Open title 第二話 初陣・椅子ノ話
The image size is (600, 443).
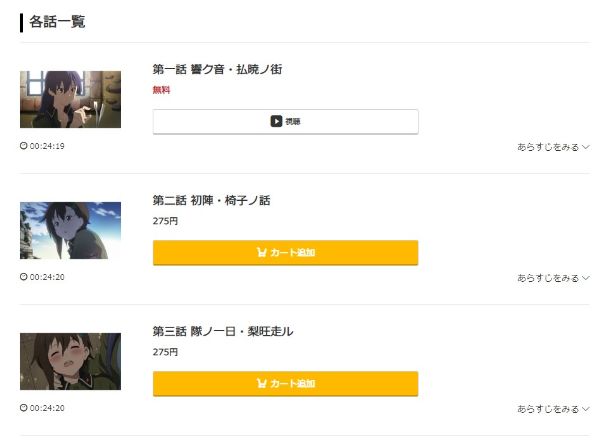[x=211, y=200]
